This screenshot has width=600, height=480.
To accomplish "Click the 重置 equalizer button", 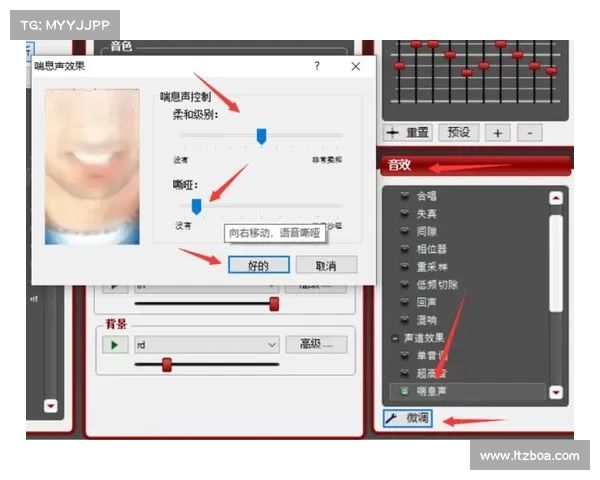I will point(408,133).
